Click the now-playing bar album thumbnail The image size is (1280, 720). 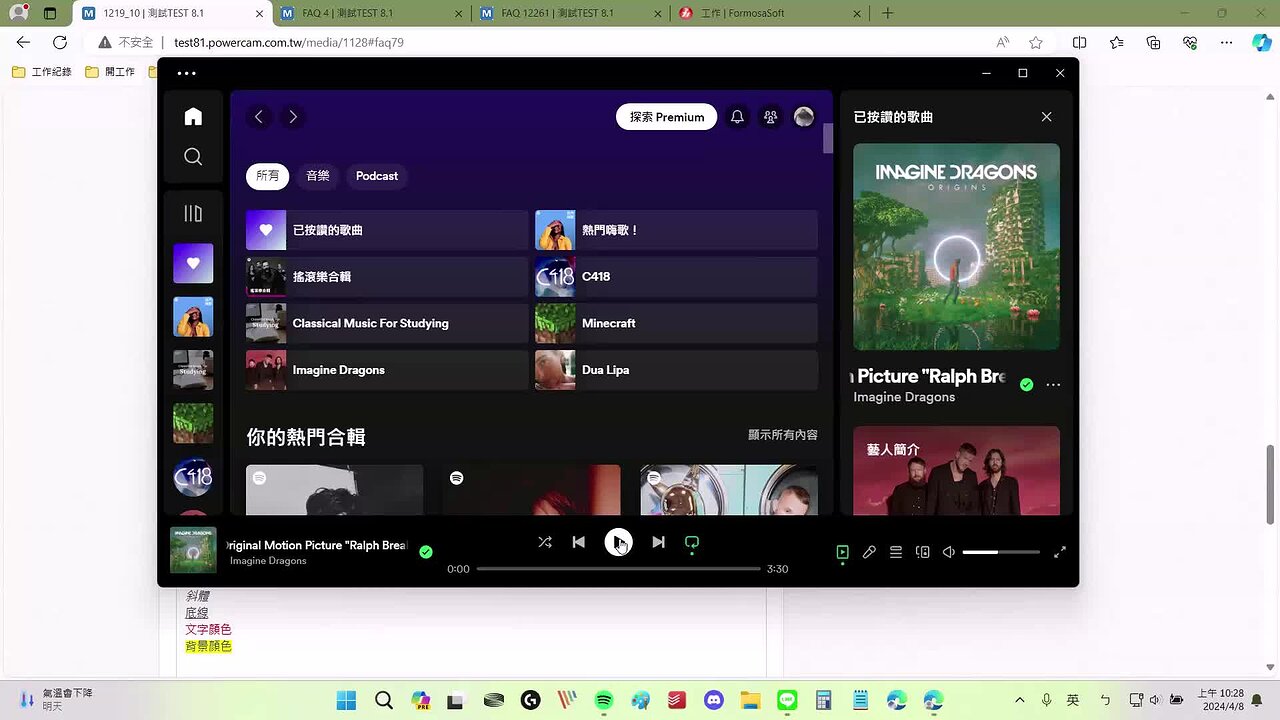tap(193, 550)
